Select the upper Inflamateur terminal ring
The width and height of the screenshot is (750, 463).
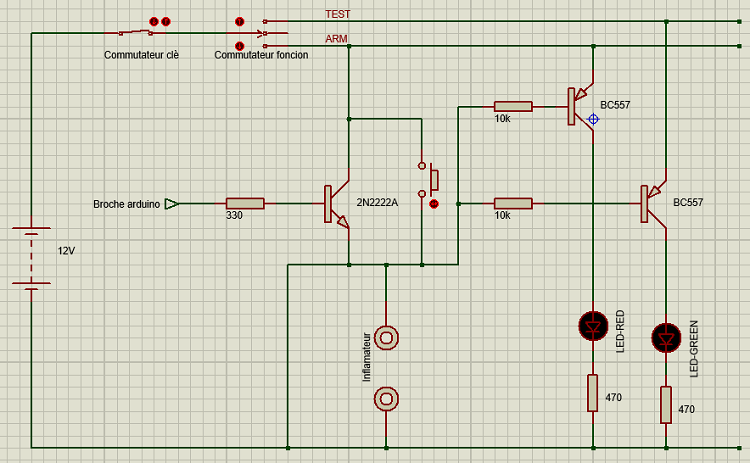[386, 338]
